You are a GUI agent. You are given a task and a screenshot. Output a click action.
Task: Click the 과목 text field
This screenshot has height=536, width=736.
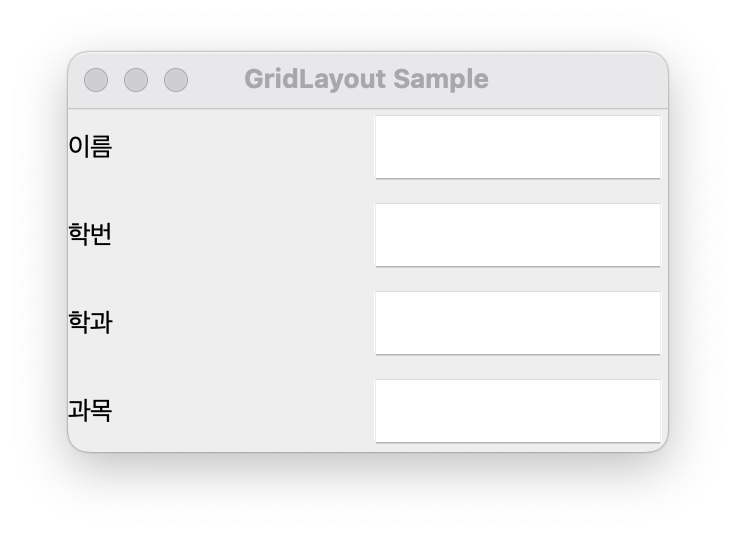(x=518, y=411)
